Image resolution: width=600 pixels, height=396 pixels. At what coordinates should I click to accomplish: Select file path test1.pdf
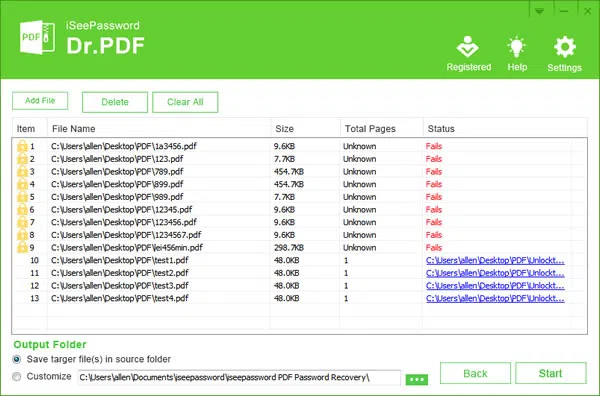[x=119, y=260]
